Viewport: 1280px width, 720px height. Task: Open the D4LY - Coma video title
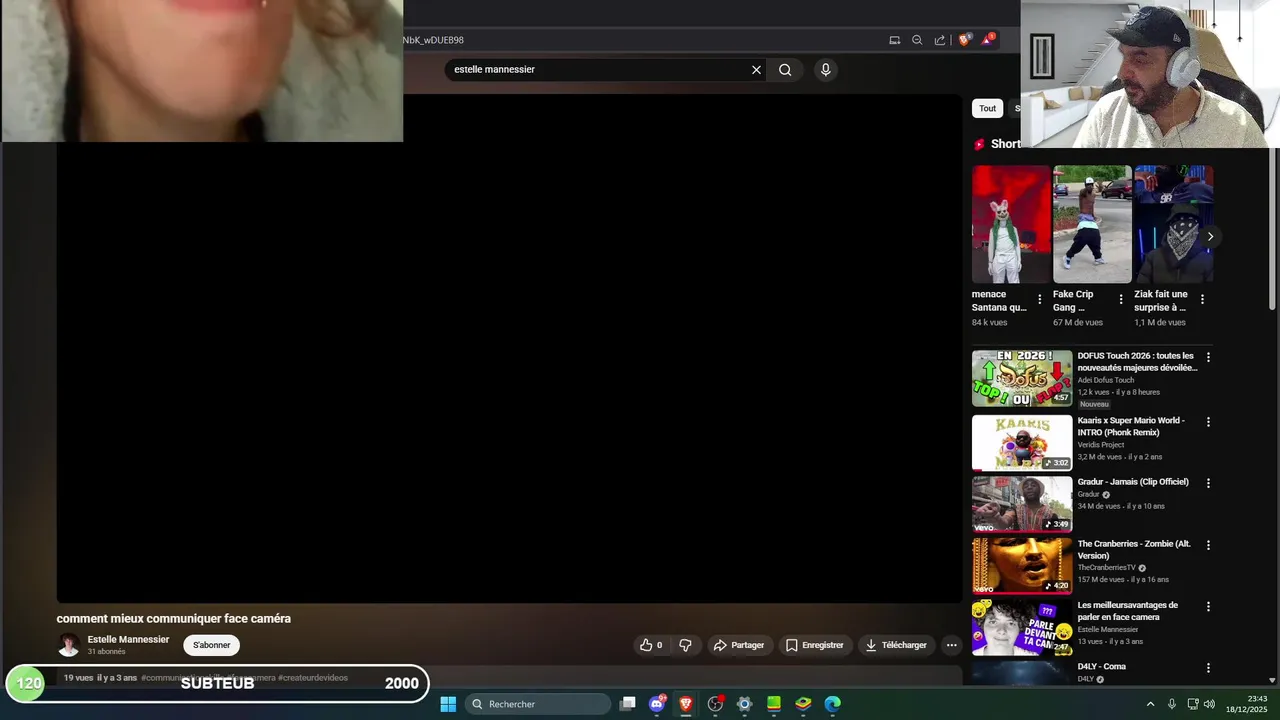click(1101, 667)
